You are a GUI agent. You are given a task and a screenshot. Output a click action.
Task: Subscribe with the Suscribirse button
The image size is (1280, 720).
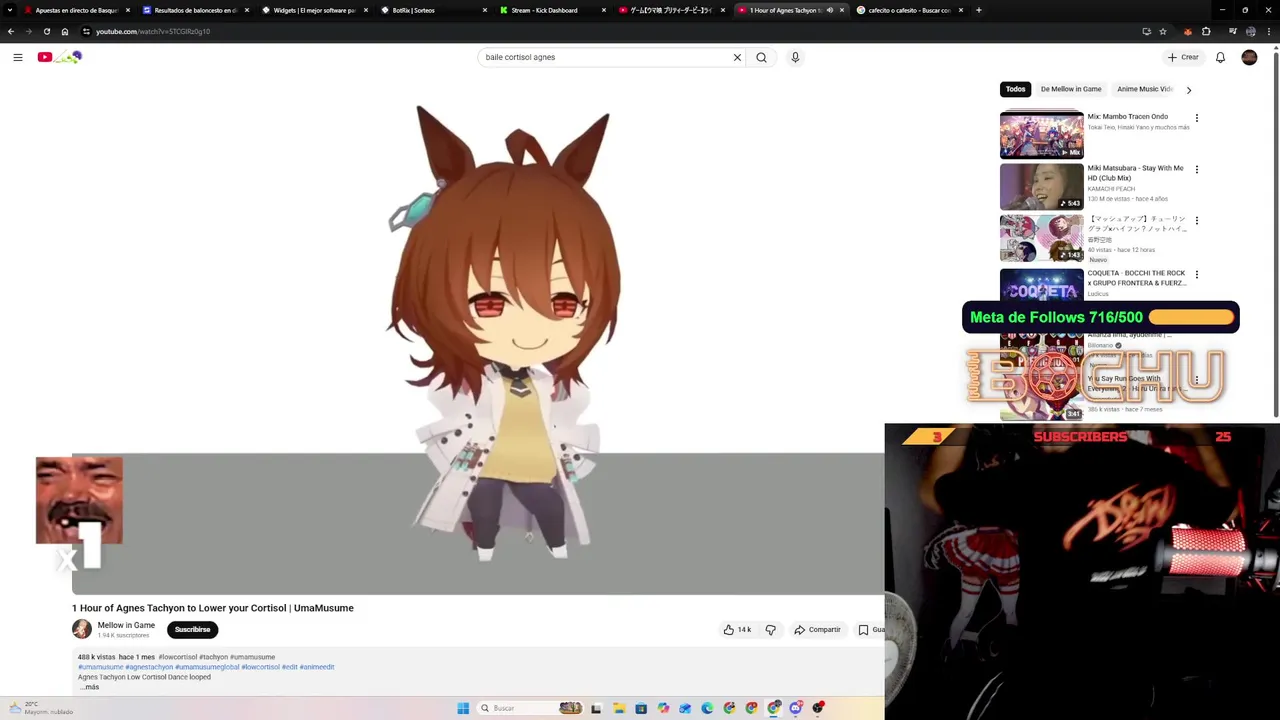click(x=192, y=630)
